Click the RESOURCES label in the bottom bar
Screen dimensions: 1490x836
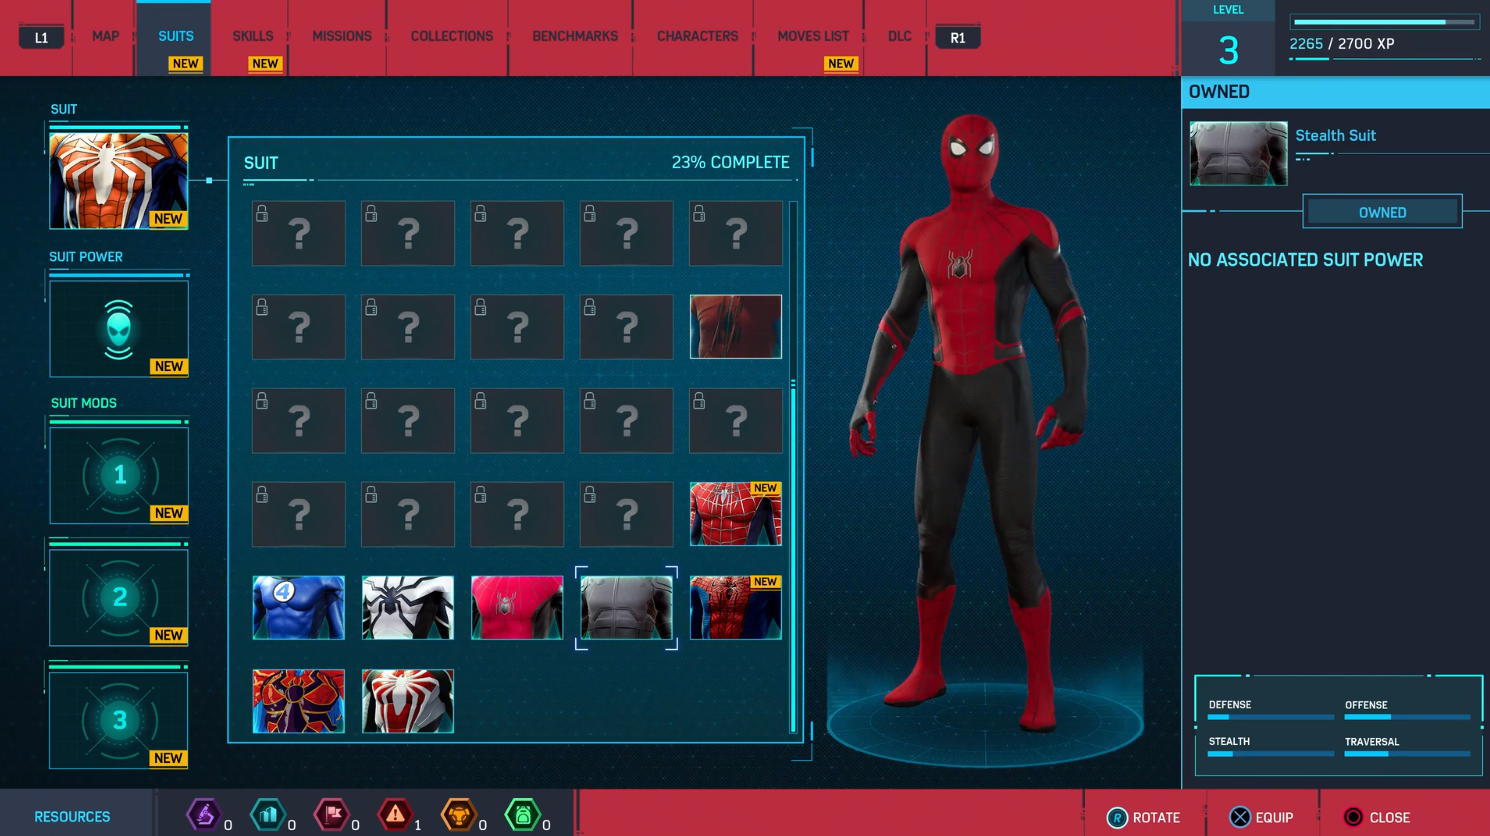[72, 817]
